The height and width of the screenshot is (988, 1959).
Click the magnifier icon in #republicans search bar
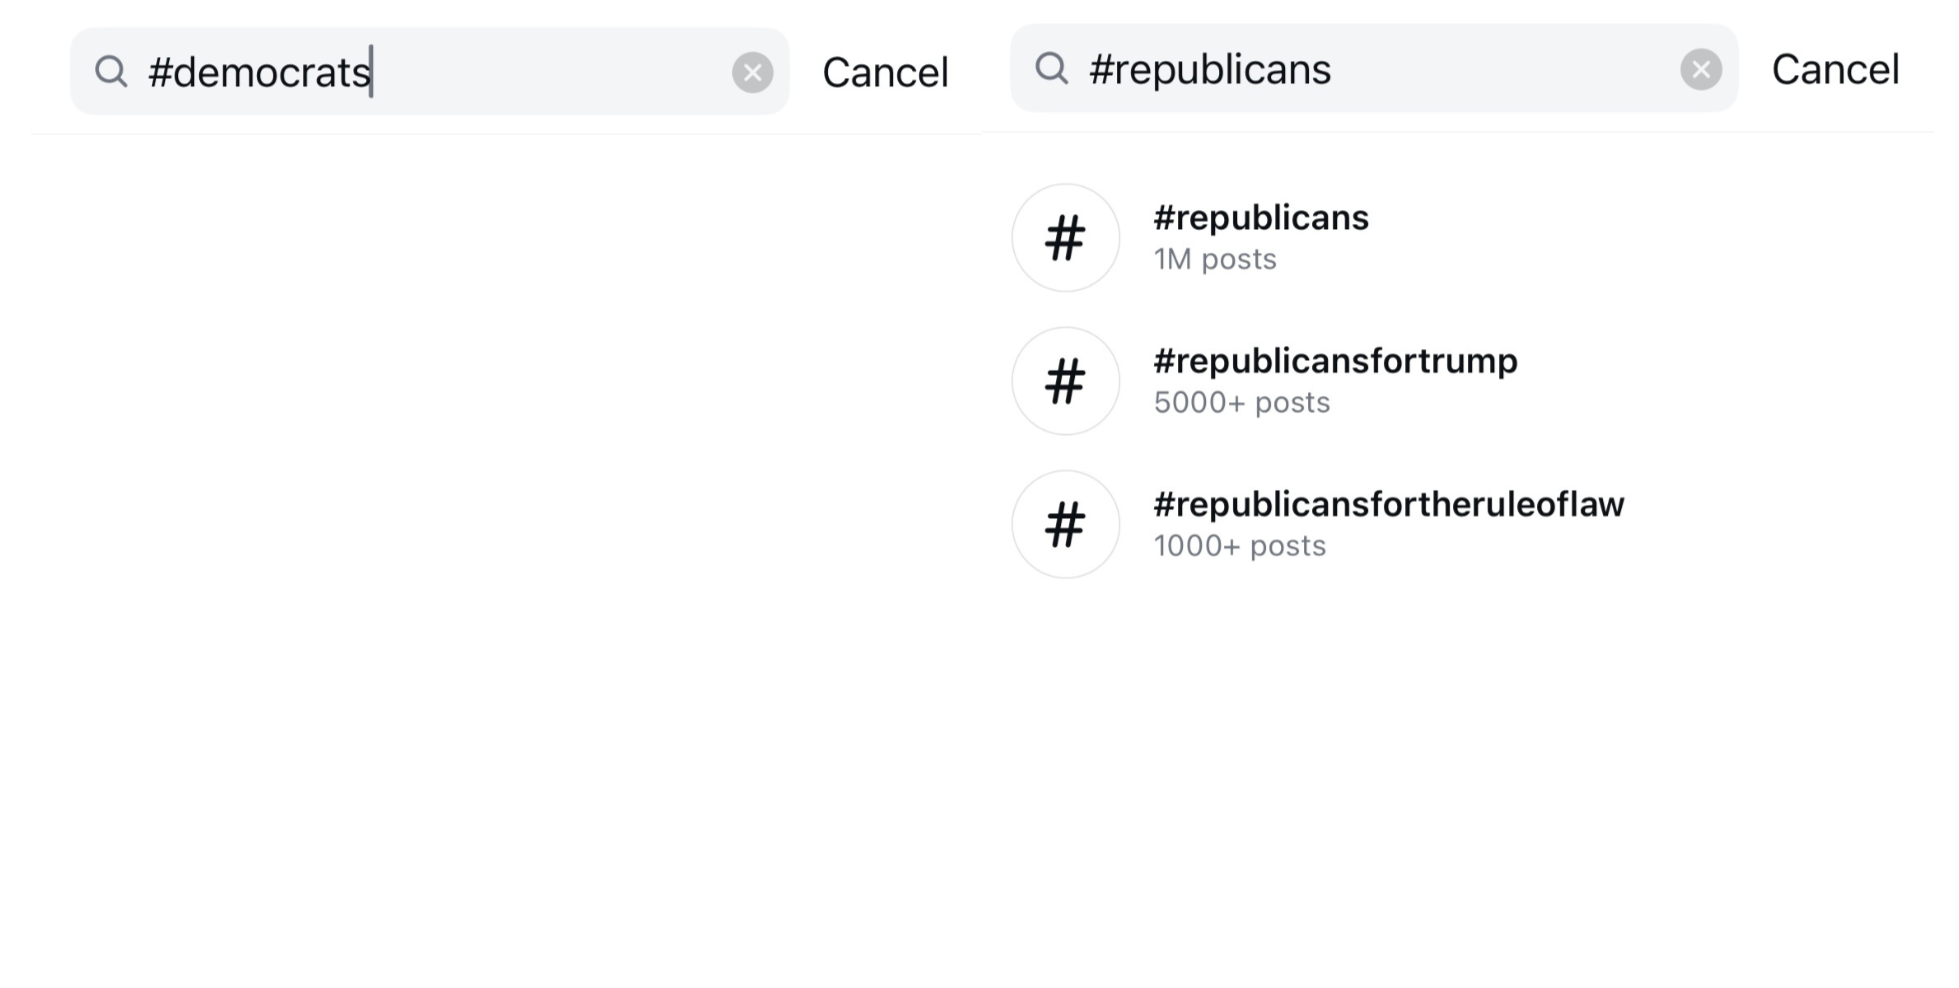(x=1051, y=69)
